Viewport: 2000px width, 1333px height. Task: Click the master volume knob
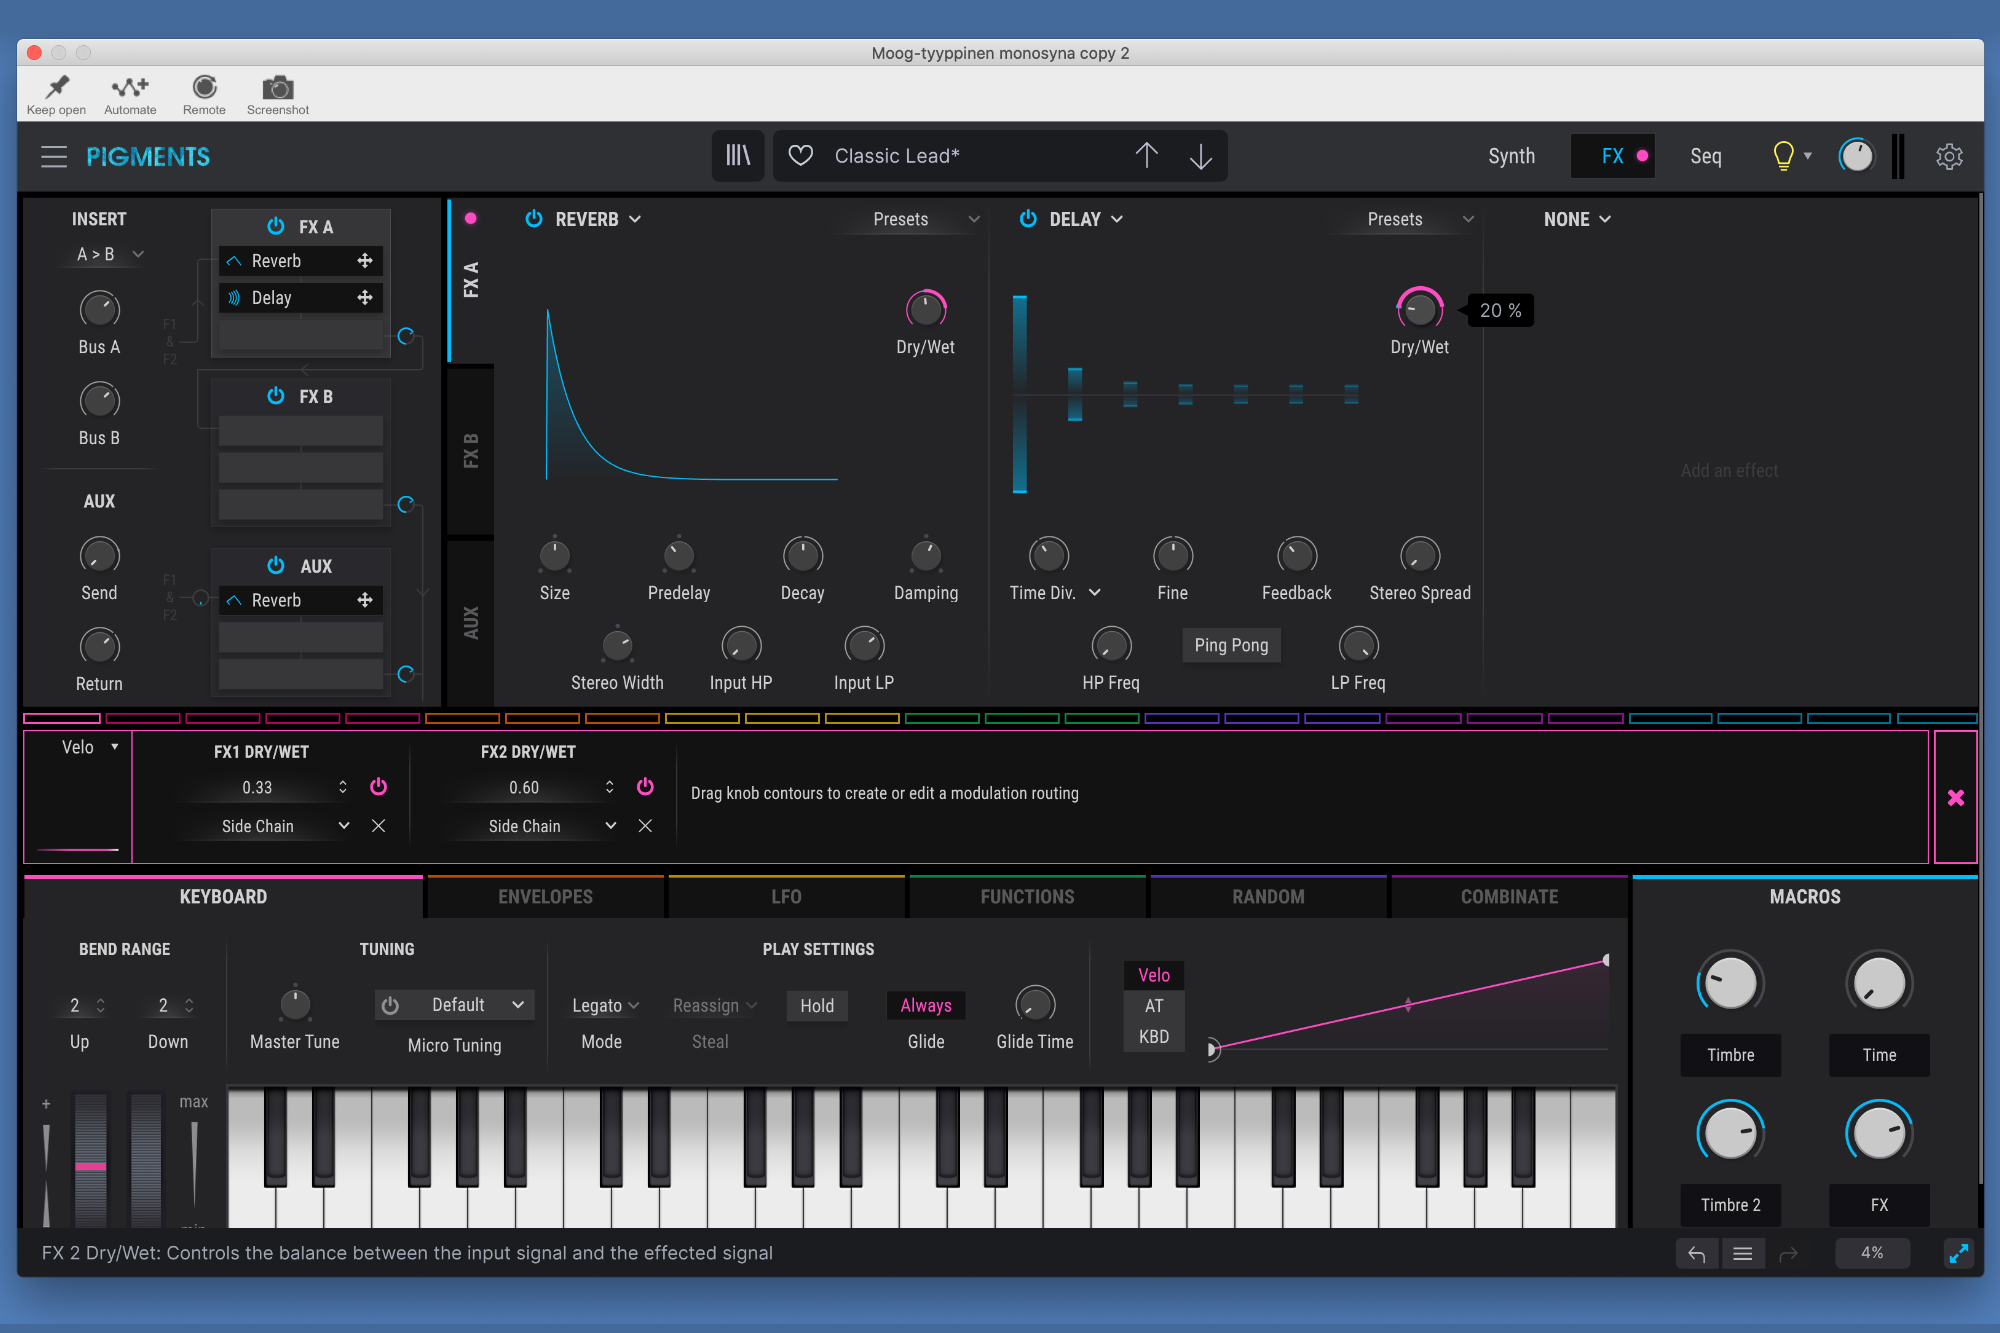click(x=1856, y=156)
